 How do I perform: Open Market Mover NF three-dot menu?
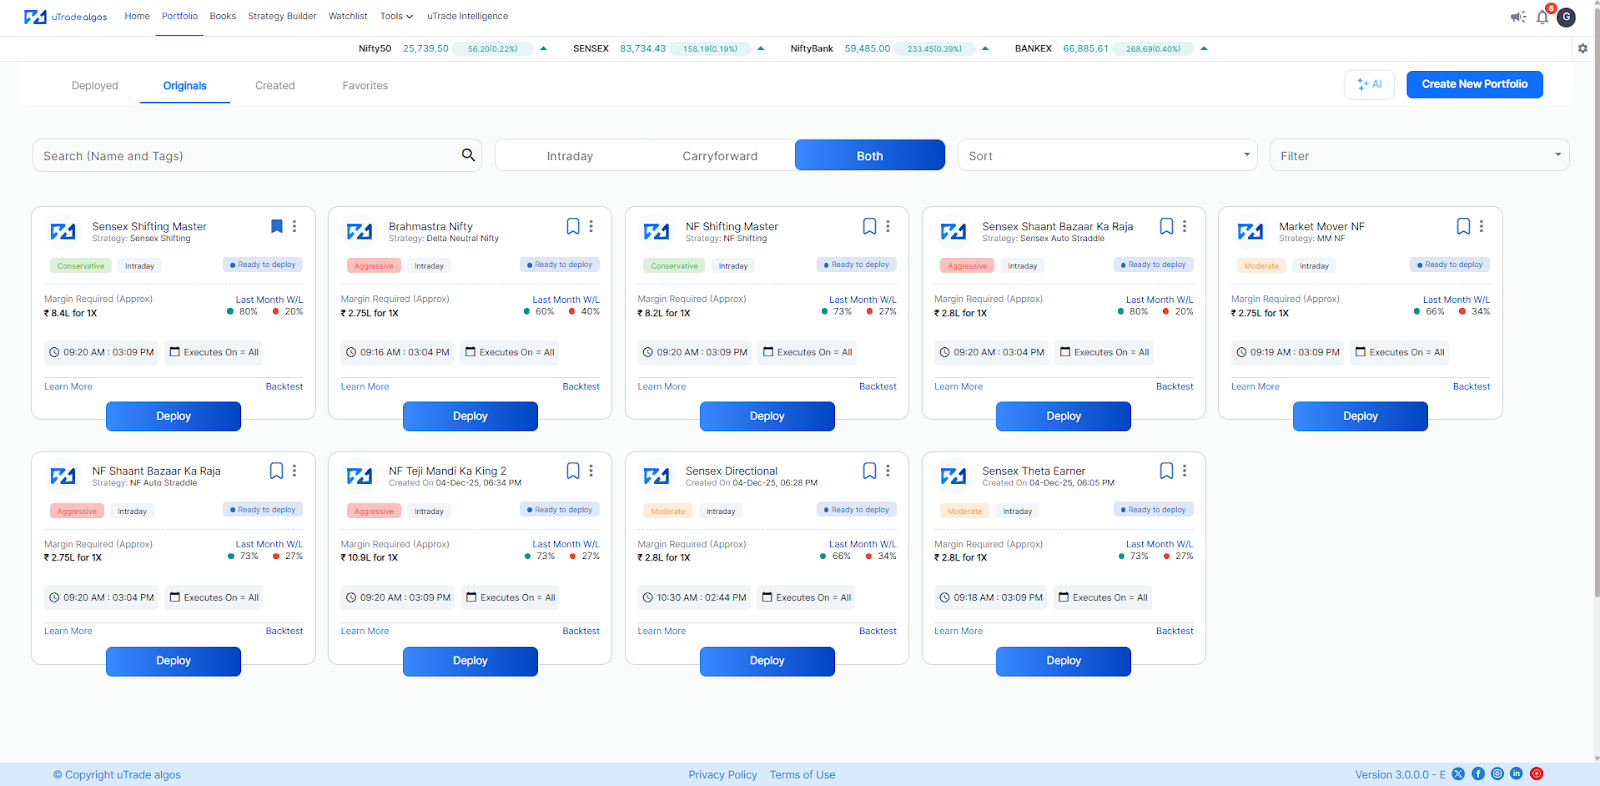[1482, 226]
